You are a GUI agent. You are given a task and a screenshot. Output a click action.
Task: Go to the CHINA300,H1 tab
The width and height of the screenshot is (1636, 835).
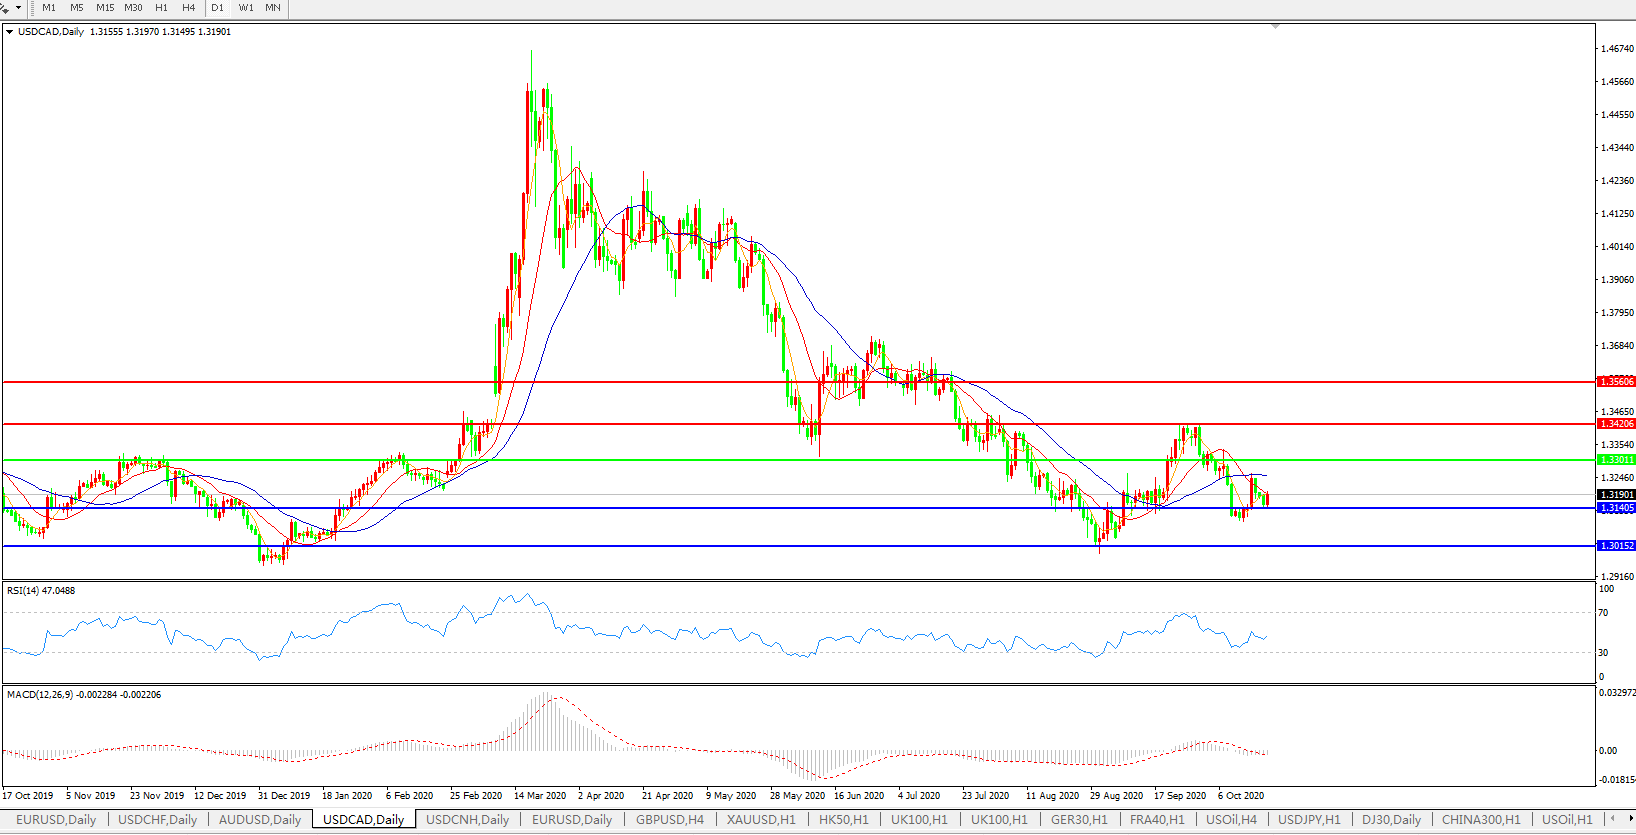1480,820
